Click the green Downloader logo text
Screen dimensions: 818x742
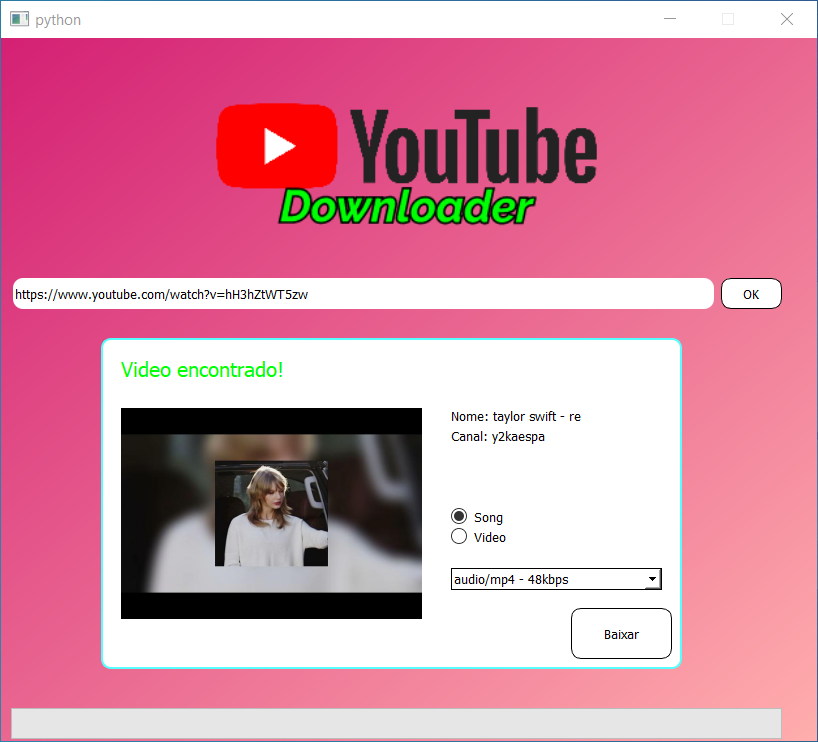(406, 207)
